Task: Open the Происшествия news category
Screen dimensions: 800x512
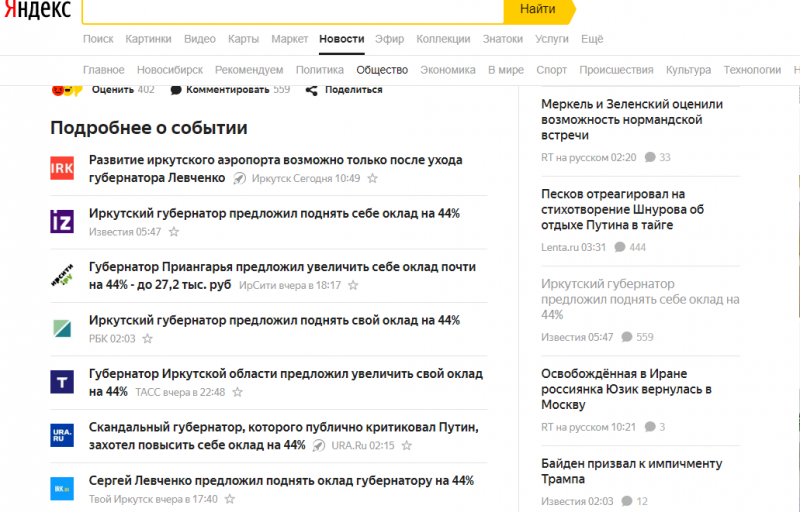Action: click(x=616, y=70)
